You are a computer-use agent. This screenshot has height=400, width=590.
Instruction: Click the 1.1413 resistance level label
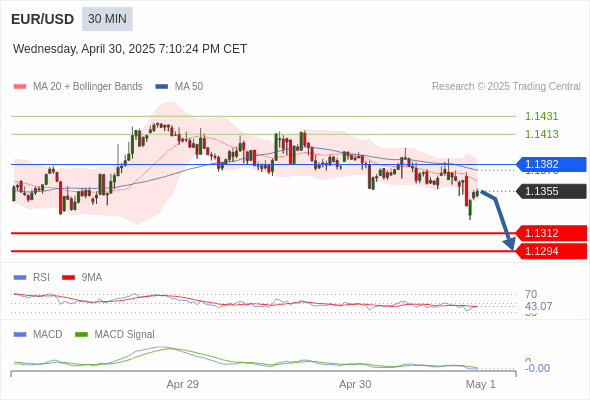point(541,134)
